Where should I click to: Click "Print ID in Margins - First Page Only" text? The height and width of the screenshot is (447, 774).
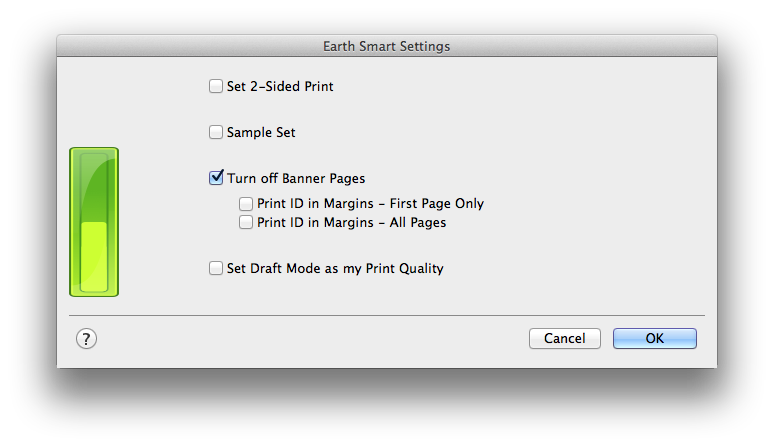pyautogui.click(x=370, y=203)
